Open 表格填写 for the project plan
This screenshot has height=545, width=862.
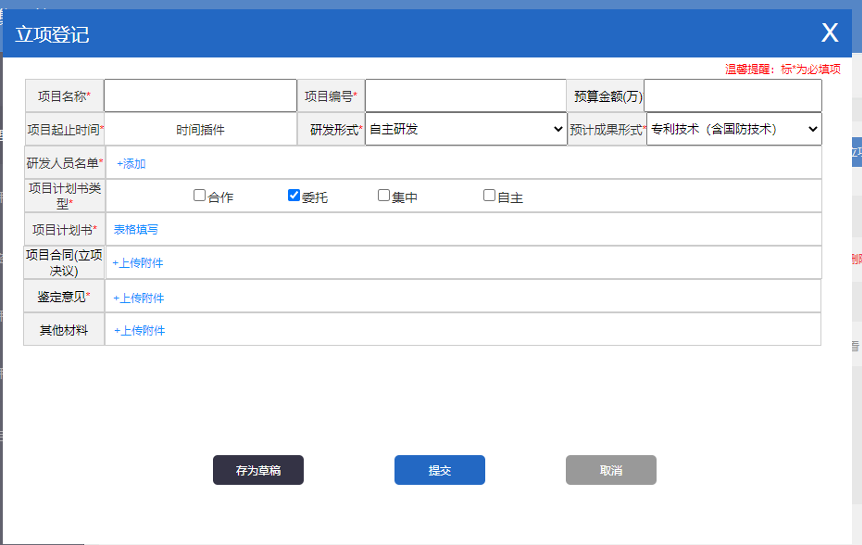pyautogui.click(x=135, y=229)
